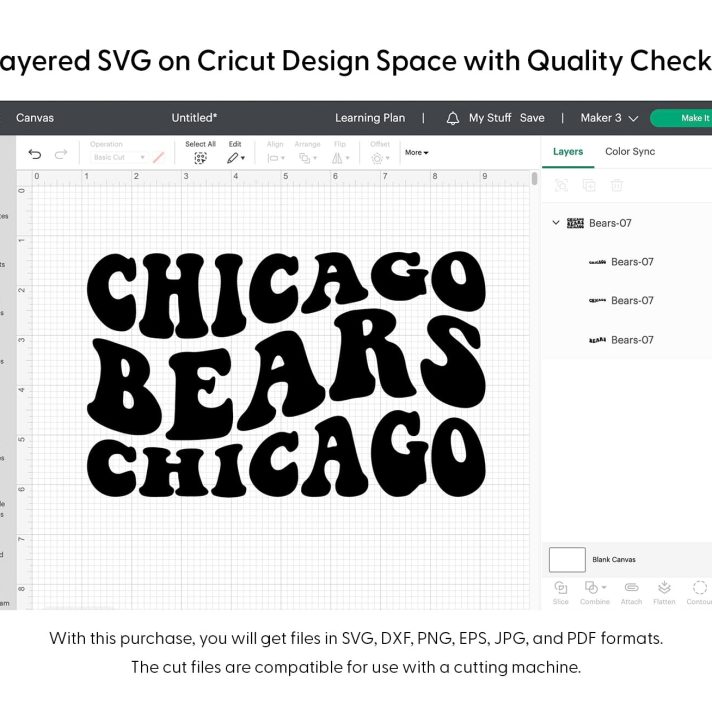Open the Arrange dropdown arrow
This screenshot has height=712, width=712.
pos(315,158)
